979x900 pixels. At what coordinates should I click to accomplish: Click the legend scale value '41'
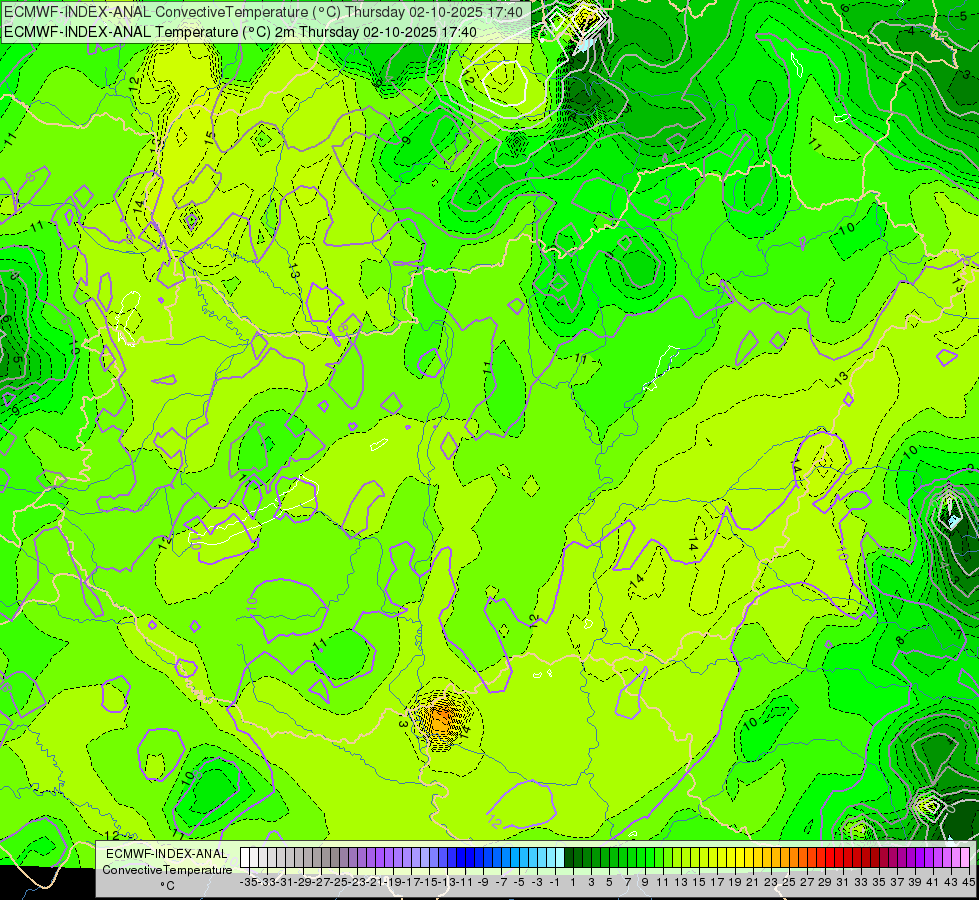coord(933,883)
